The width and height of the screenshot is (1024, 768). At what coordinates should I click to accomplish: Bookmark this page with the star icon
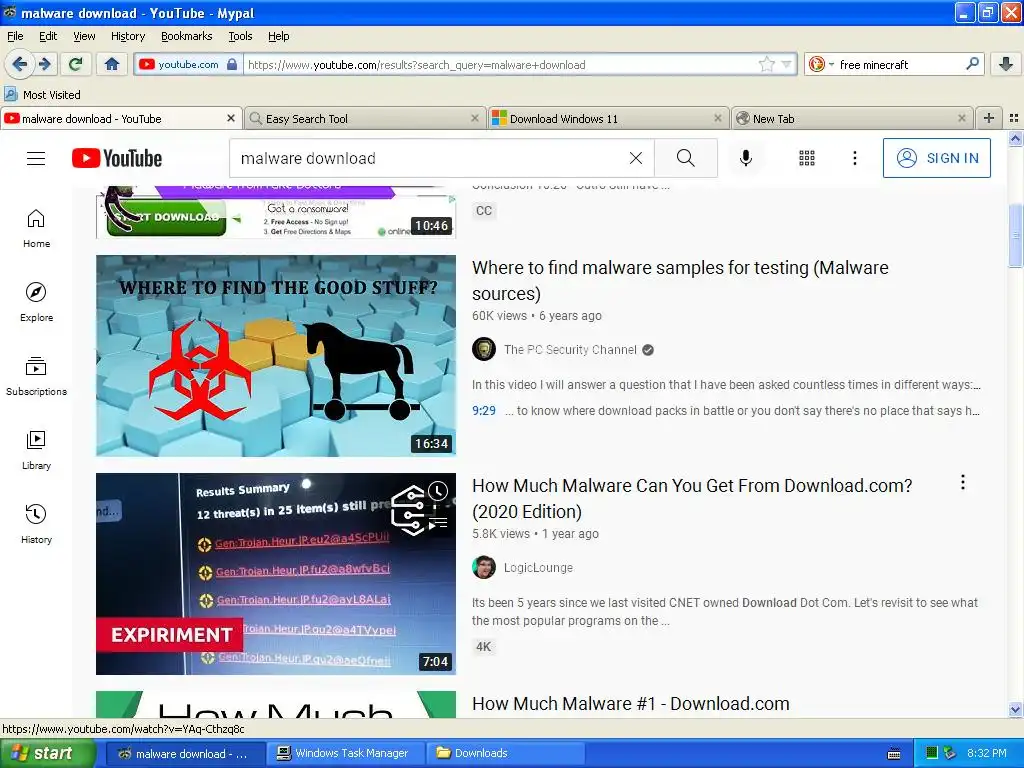coord(766,64)
